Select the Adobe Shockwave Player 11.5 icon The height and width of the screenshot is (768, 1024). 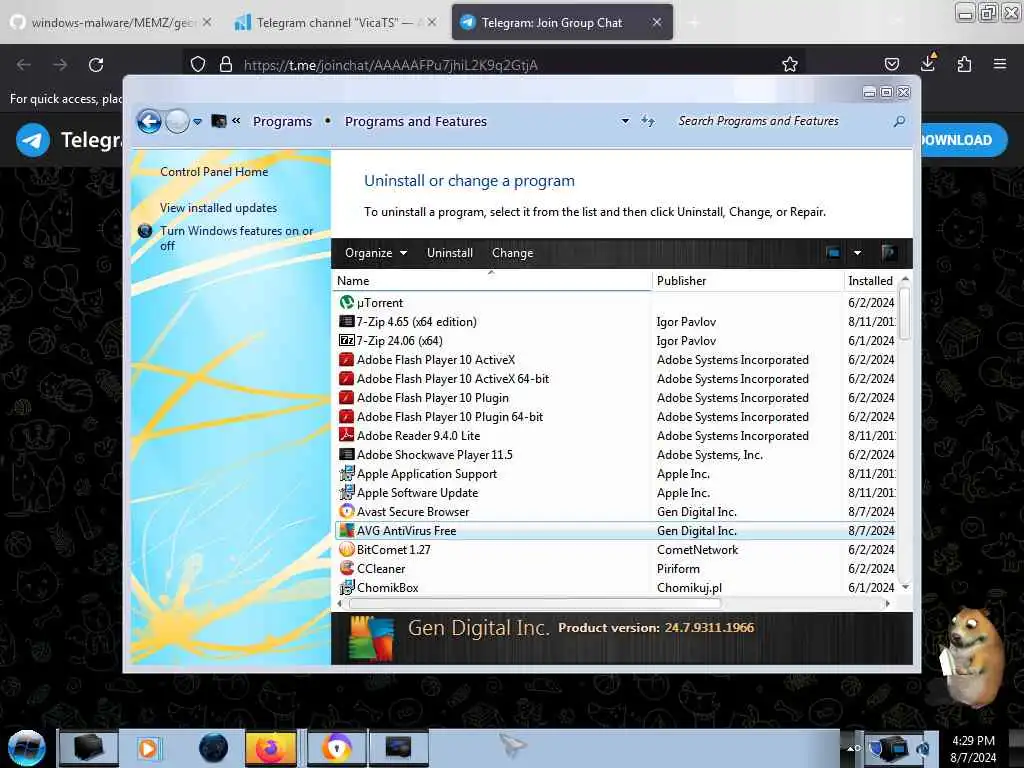click(x=347, y=455)
